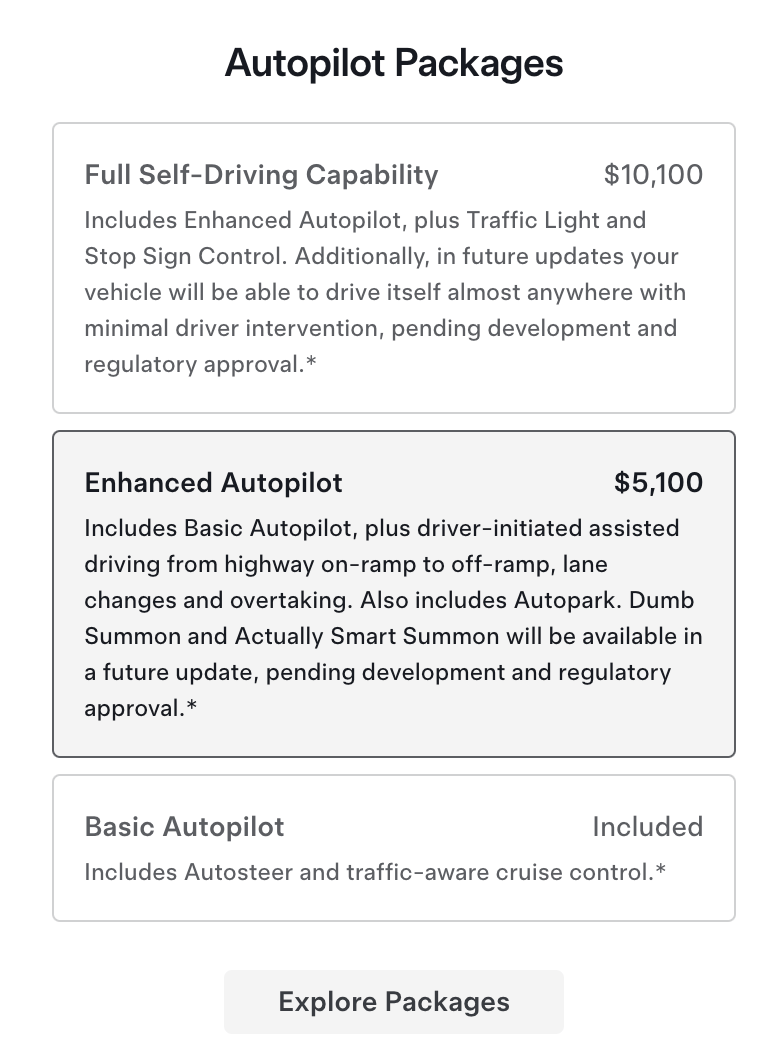The width and height of the screenshot is (758, 1058).
Task: Click the asterisk after Enhanced Autopilot's 'approval.'
Action: tap(192, 708)
